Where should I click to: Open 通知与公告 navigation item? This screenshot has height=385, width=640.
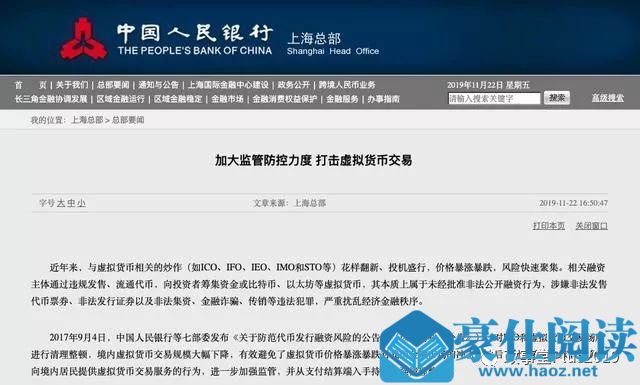pyautogui.click(x=158, y=85)
